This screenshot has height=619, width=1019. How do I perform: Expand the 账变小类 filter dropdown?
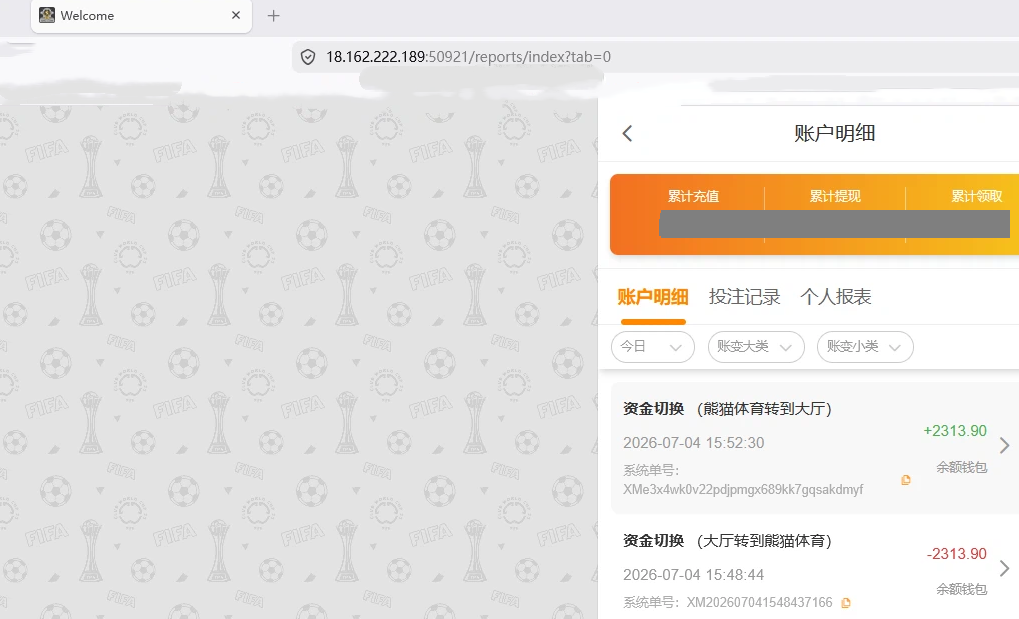pyautogui.click(x=865, y=347)
